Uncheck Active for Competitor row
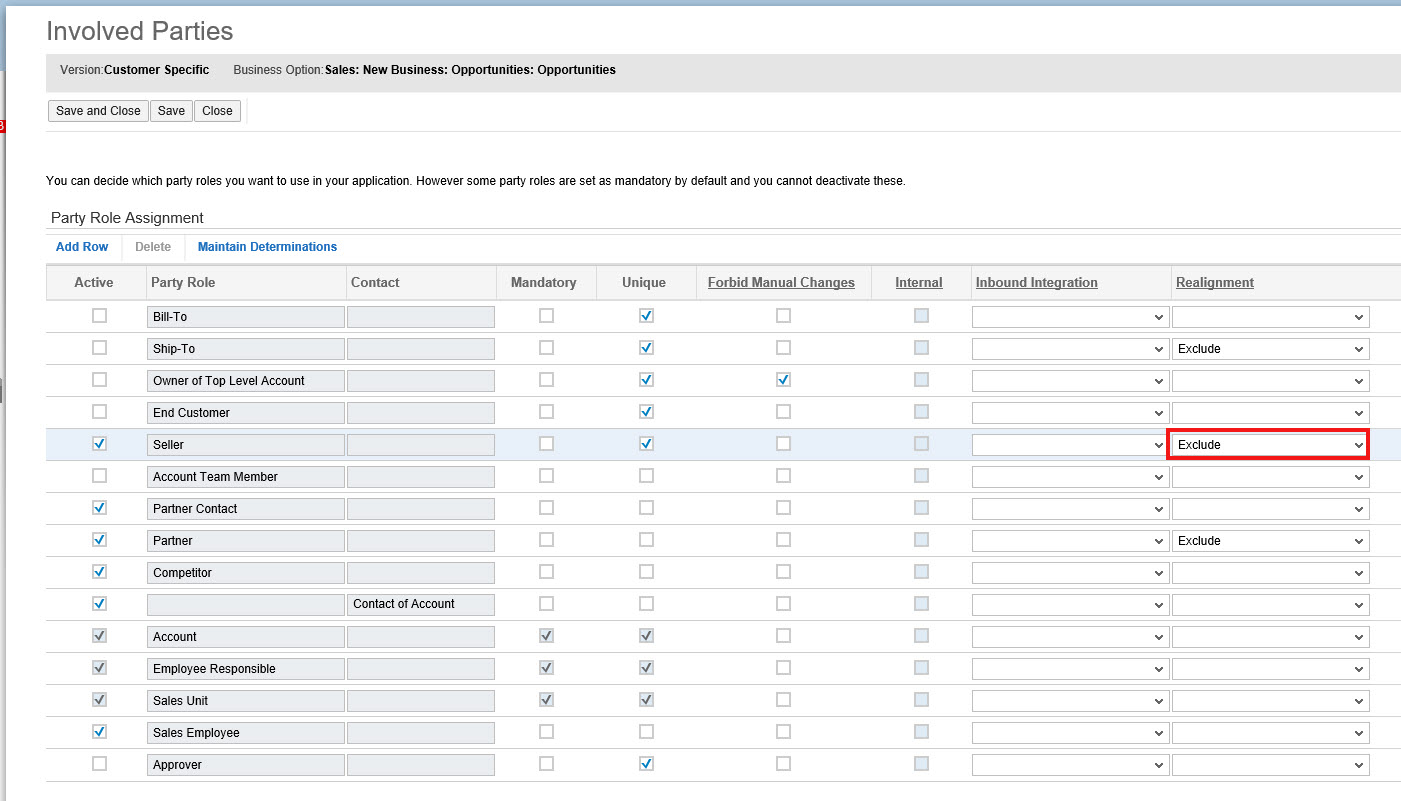The width and height of the screenshot is (1401, 801). click(x=99, y=571)
